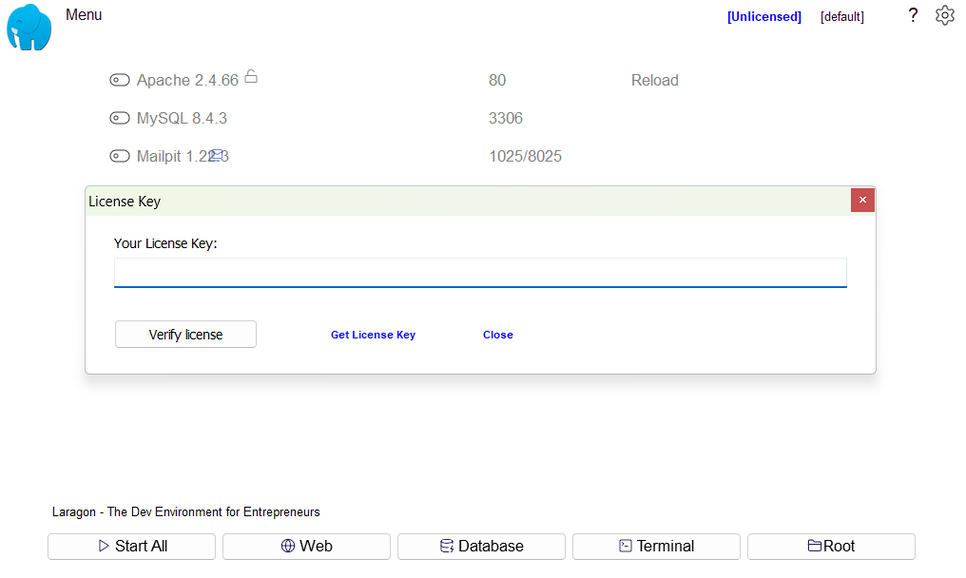Click the Laragon elephant logo
The width and height of the screenshot is (966, 578).
[x=27, y=27]
